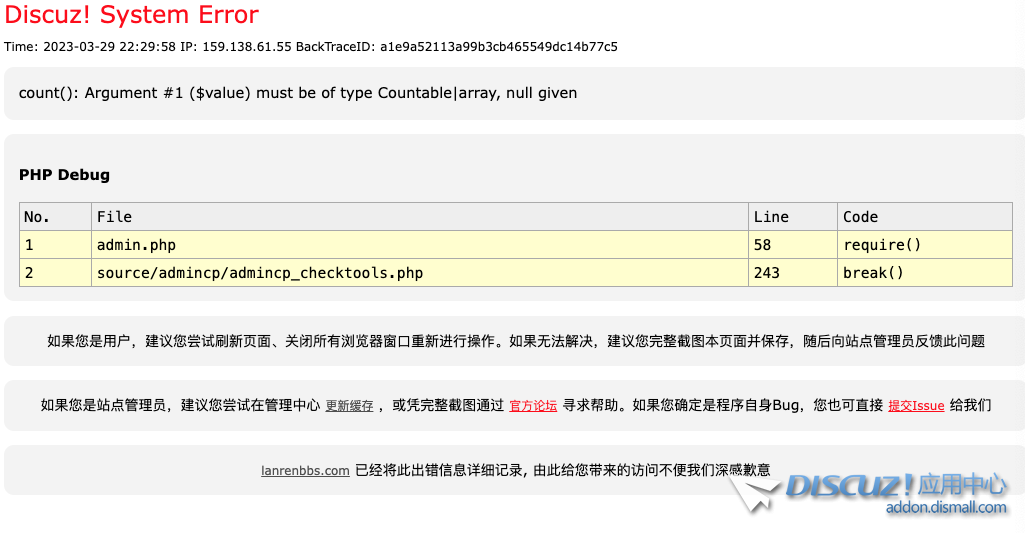Click the BackTraceID value text
The image size is (1025, 533).
click(498, 46)
